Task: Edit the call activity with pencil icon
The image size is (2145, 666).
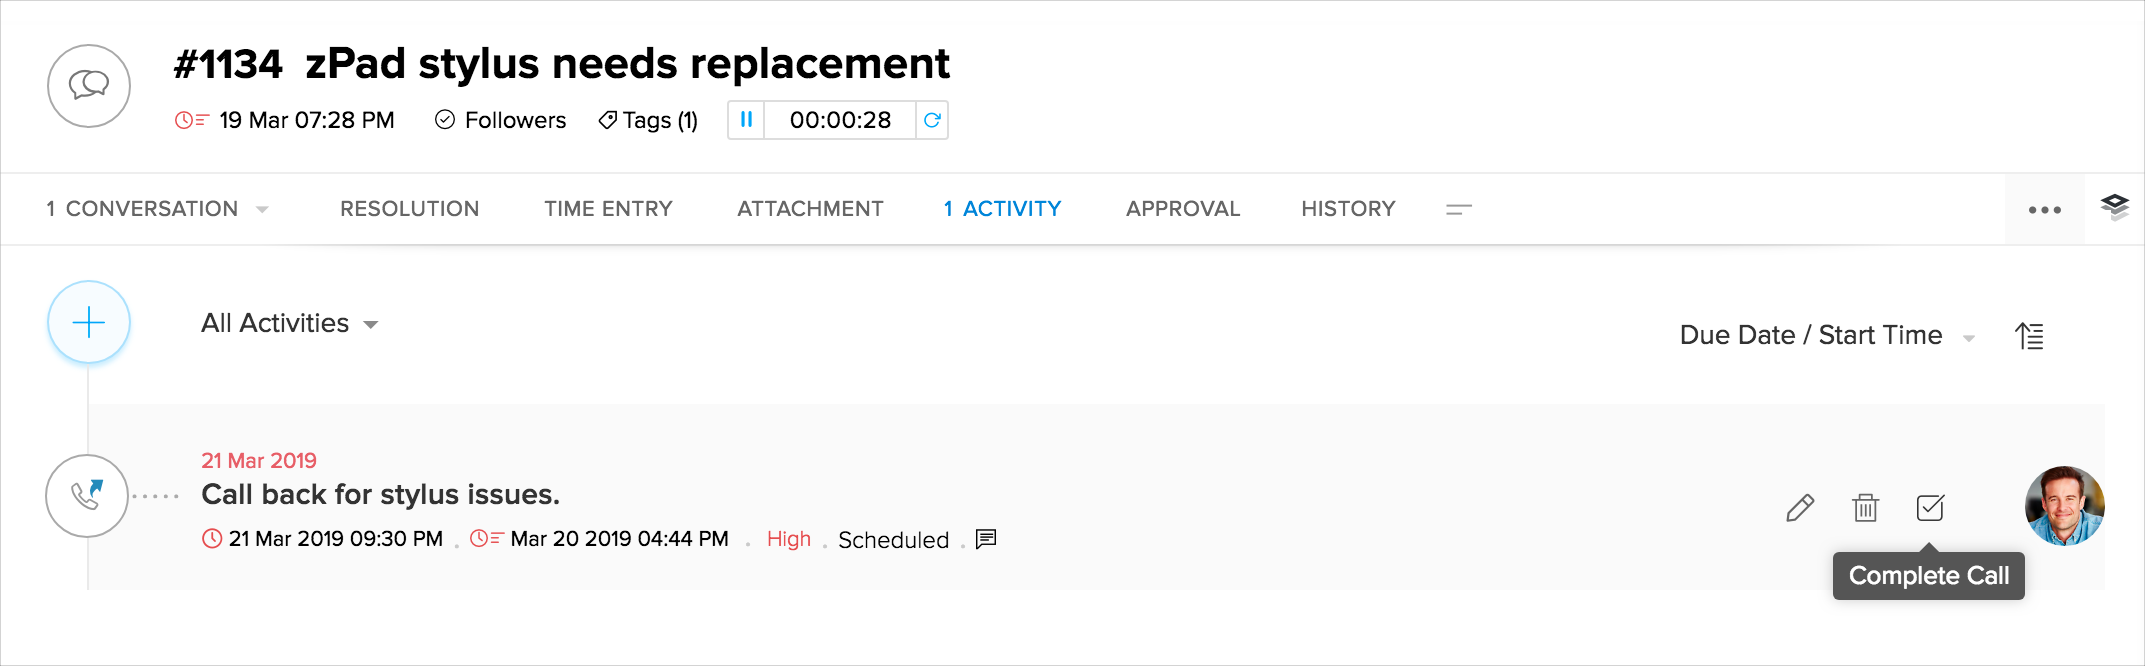Action: tap(1800, 508)
